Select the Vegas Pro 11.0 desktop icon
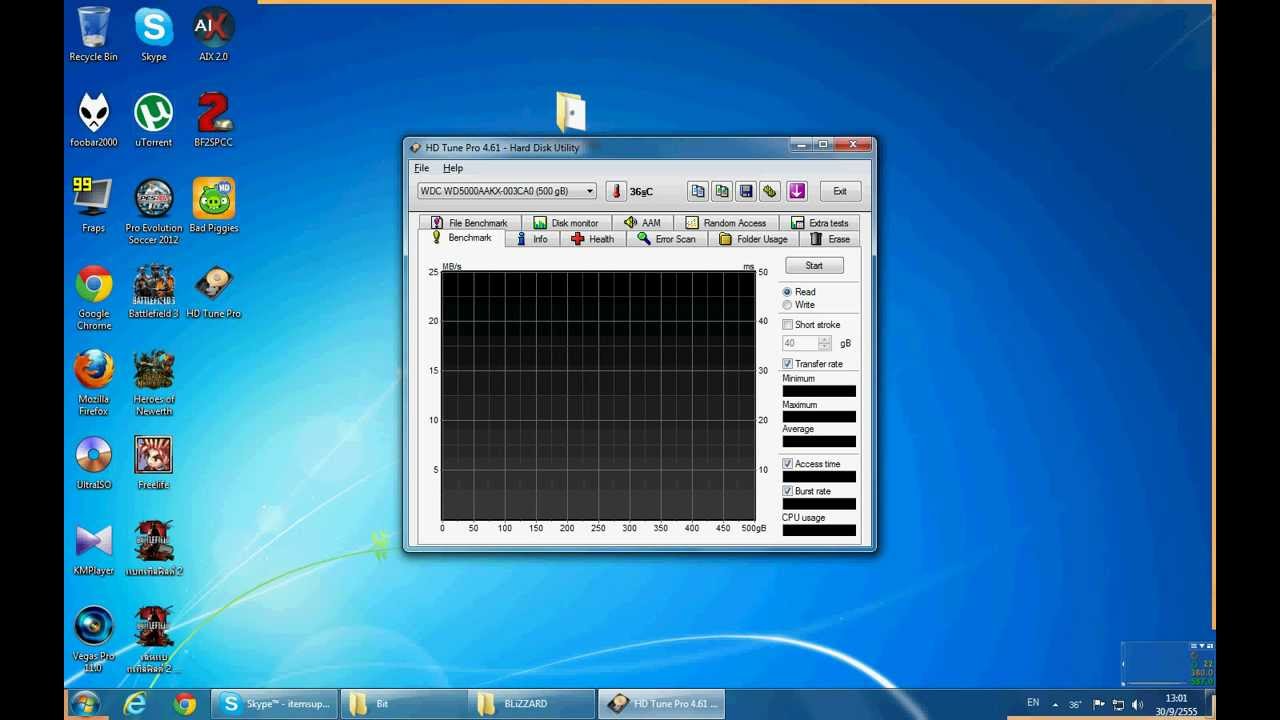Image resolution: width=1280 pixels, height=720 pixels. (94, 639)
